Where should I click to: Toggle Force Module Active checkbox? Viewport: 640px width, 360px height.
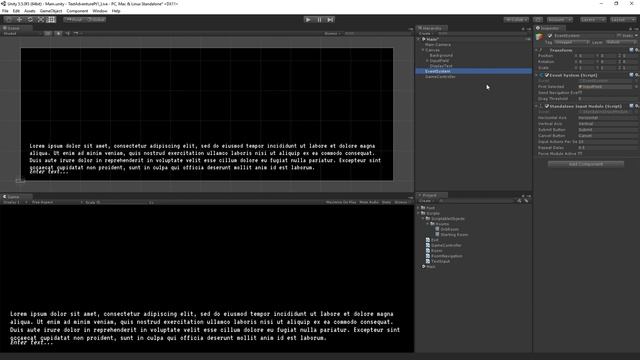[x=580, y=154]
